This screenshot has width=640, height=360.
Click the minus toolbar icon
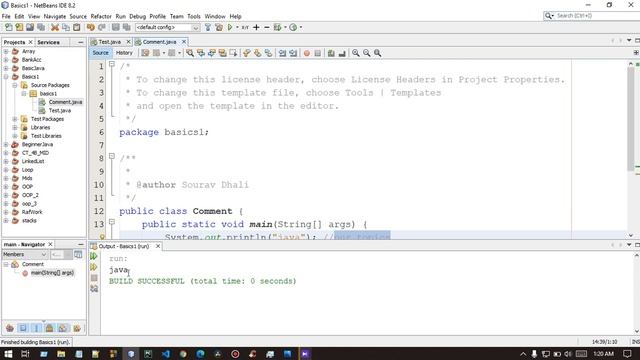[x=267, y=27]
